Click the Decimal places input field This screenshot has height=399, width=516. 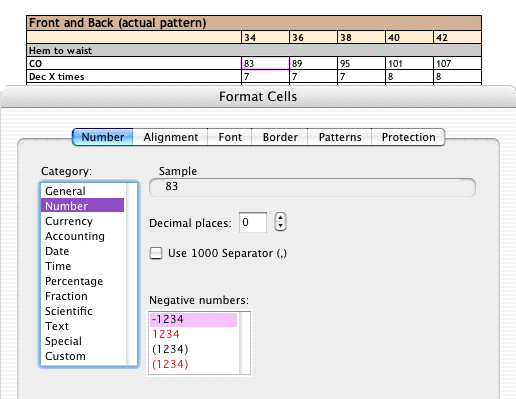[x=253, y=222]
